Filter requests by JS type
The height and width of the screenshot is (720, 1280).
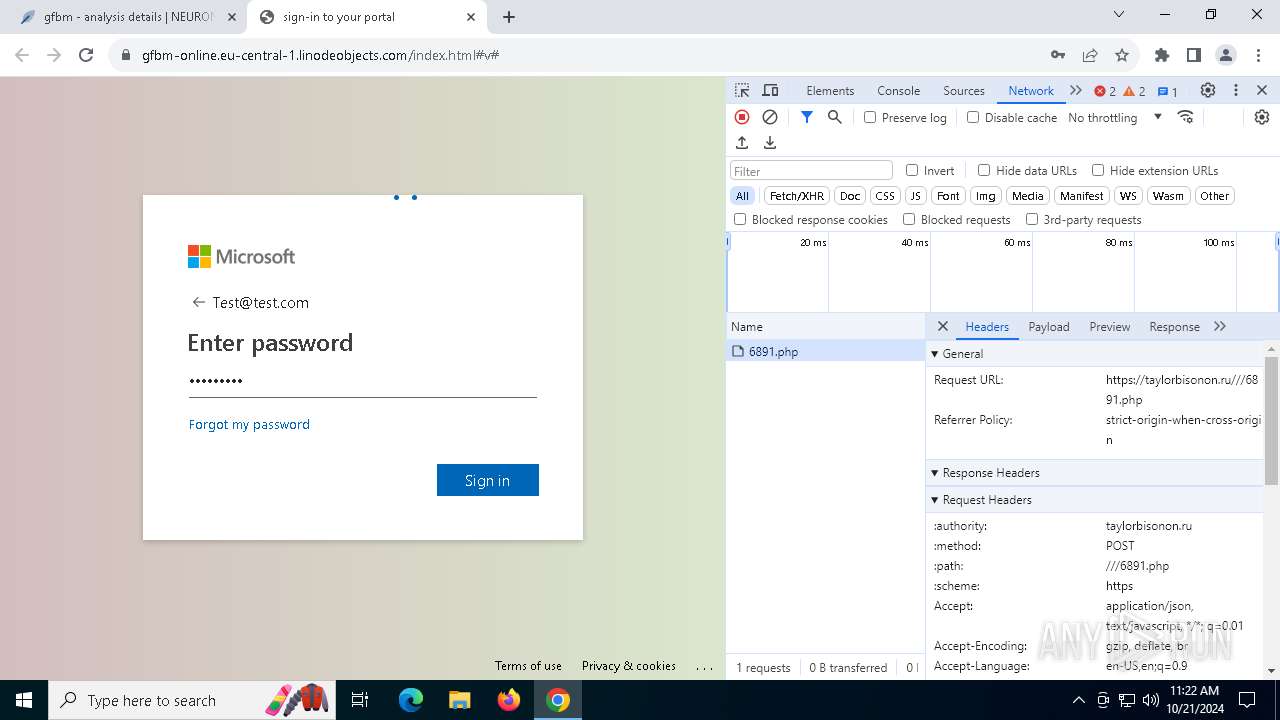point(915,196)
